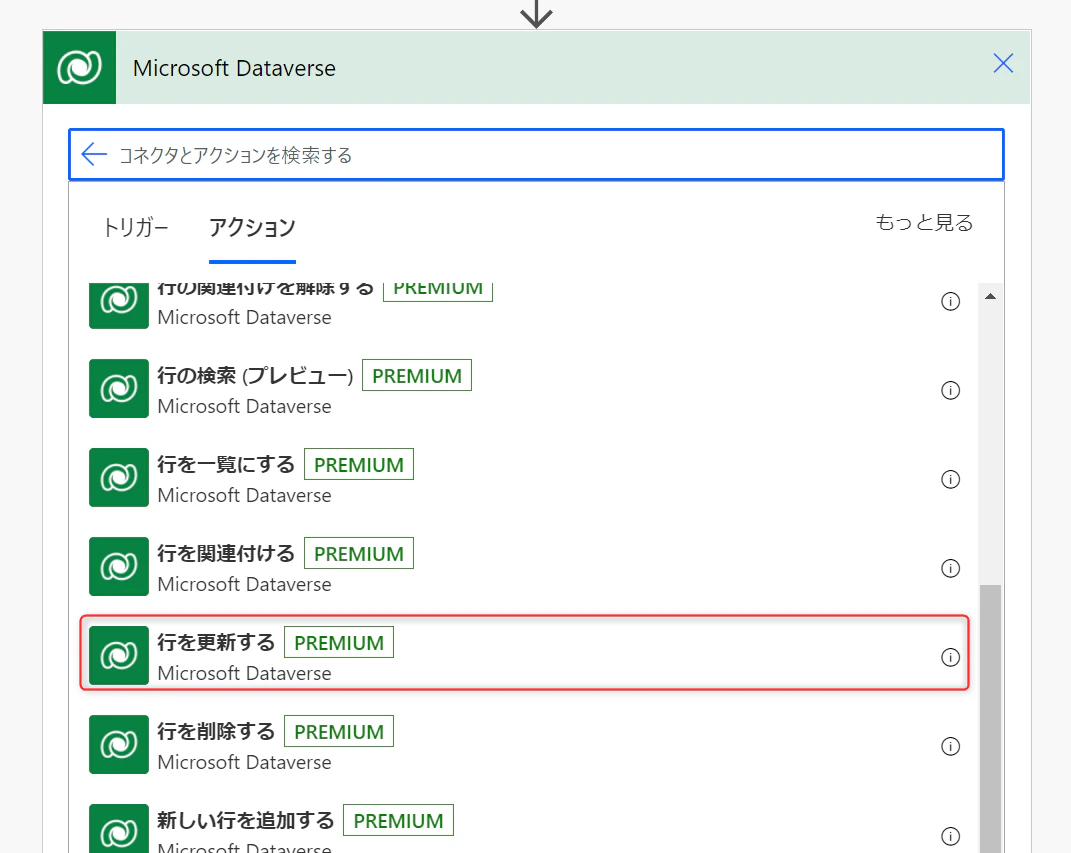Click PREMIUM badge beside 新しい行を追加する
Image resolution: width=1071 pixels, height=853 pixels.
[x=398, y=821]
